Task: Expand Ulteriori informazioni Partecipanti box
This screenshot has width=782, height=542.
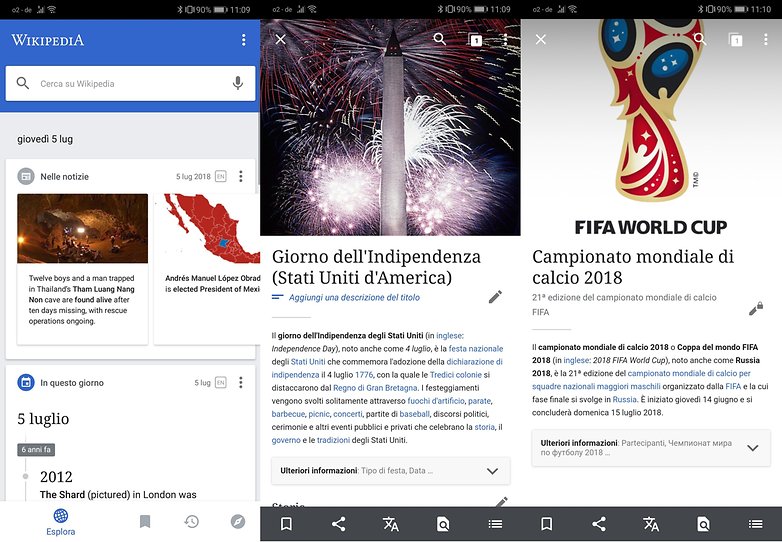Action: pos(651,448)
